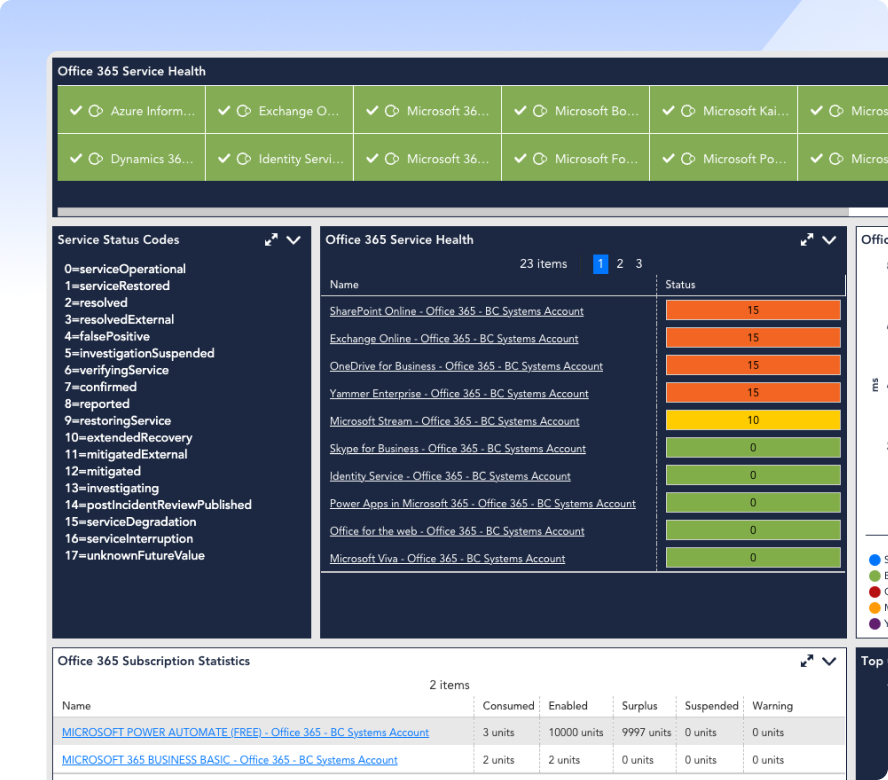Select page 1 of service health list
Image resolution: width=888 pixels, height=780 pixels.
600,264
